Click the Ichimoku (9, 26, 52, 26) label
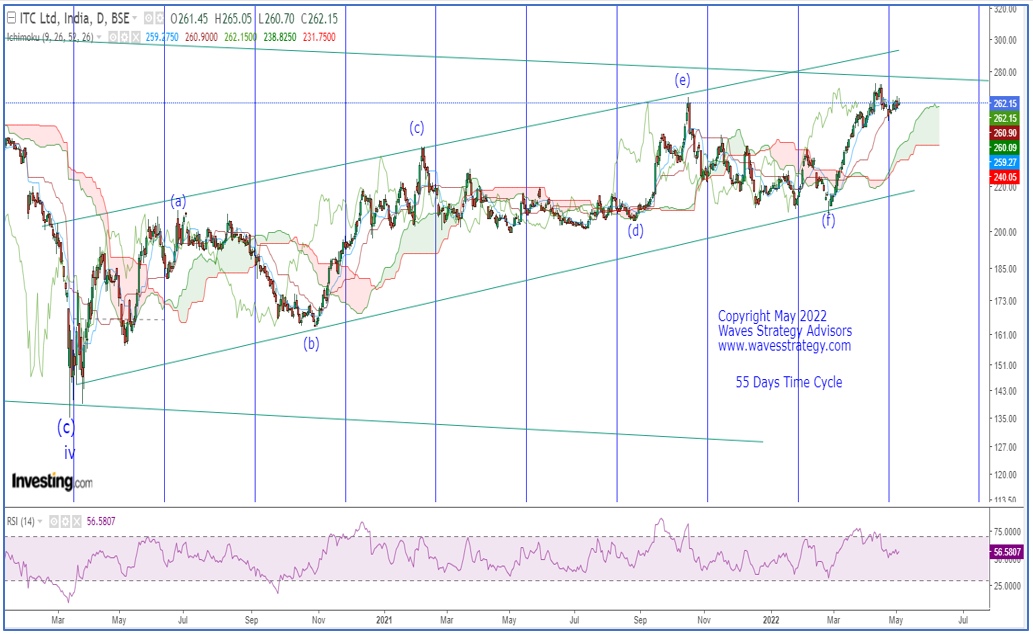The height and width of the screenshot is (634, 1033). [50, 37]
